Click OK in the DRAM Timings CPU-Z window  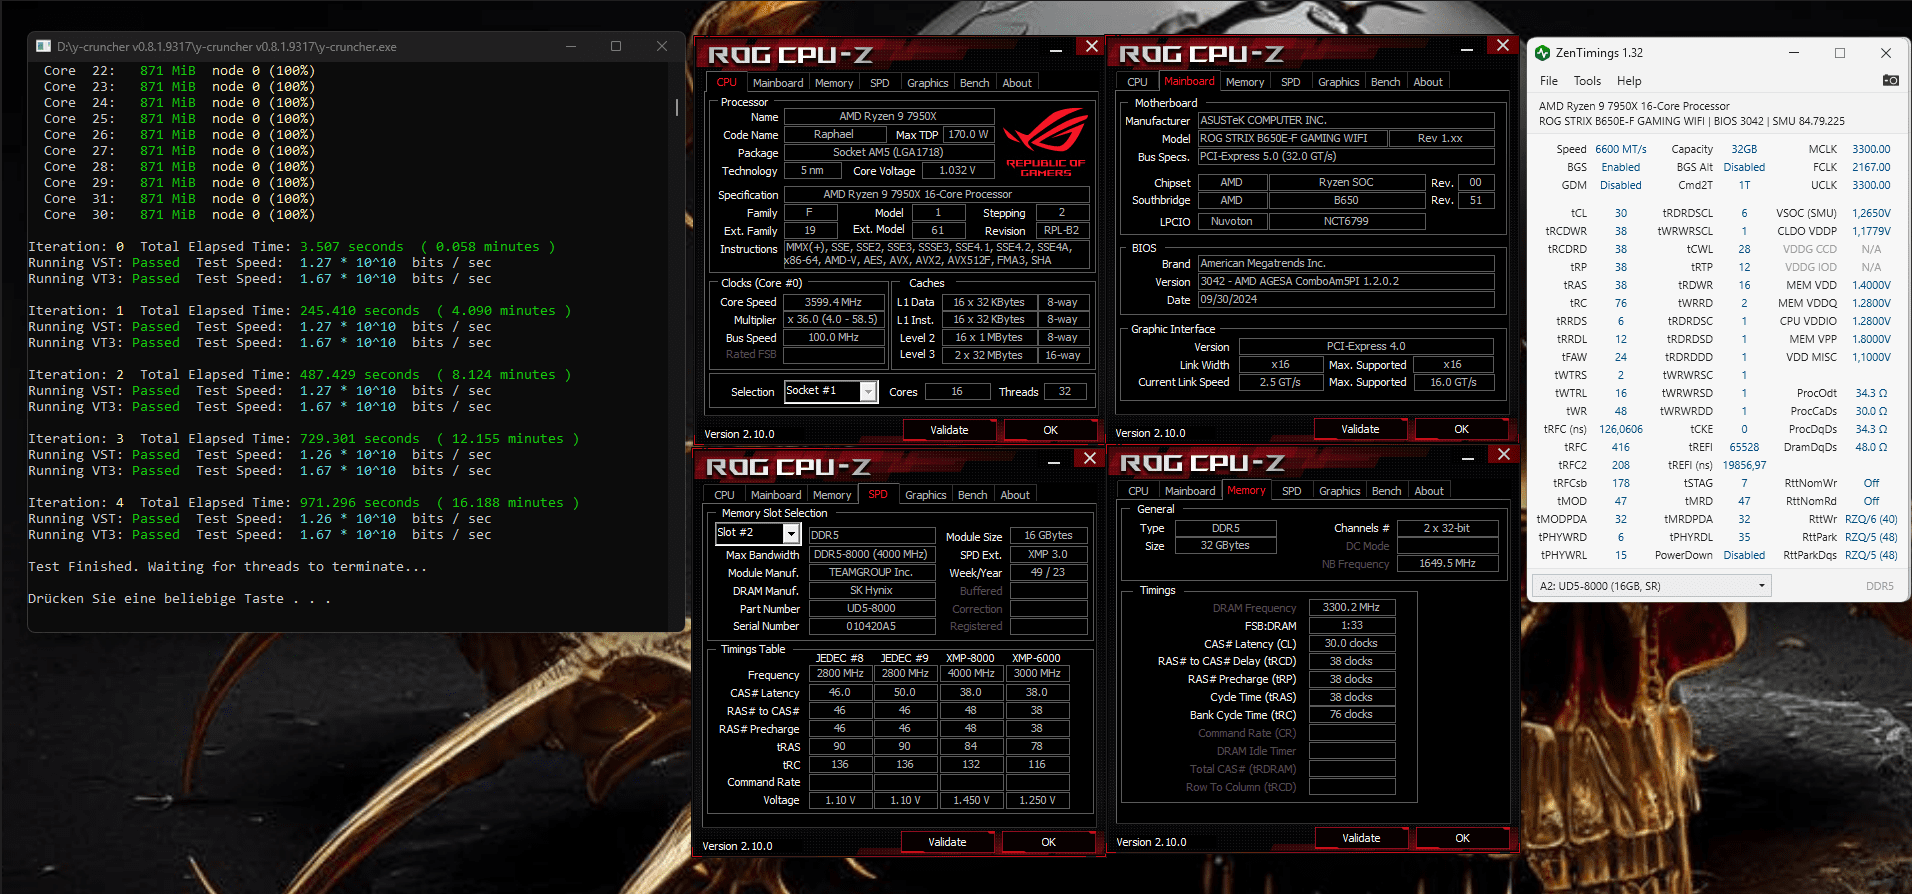[x=1462, y=838]
